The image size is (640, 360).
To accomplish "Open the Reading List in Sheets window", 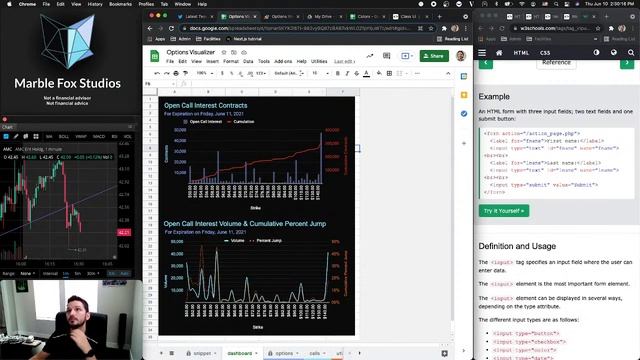I will point(453,39).
